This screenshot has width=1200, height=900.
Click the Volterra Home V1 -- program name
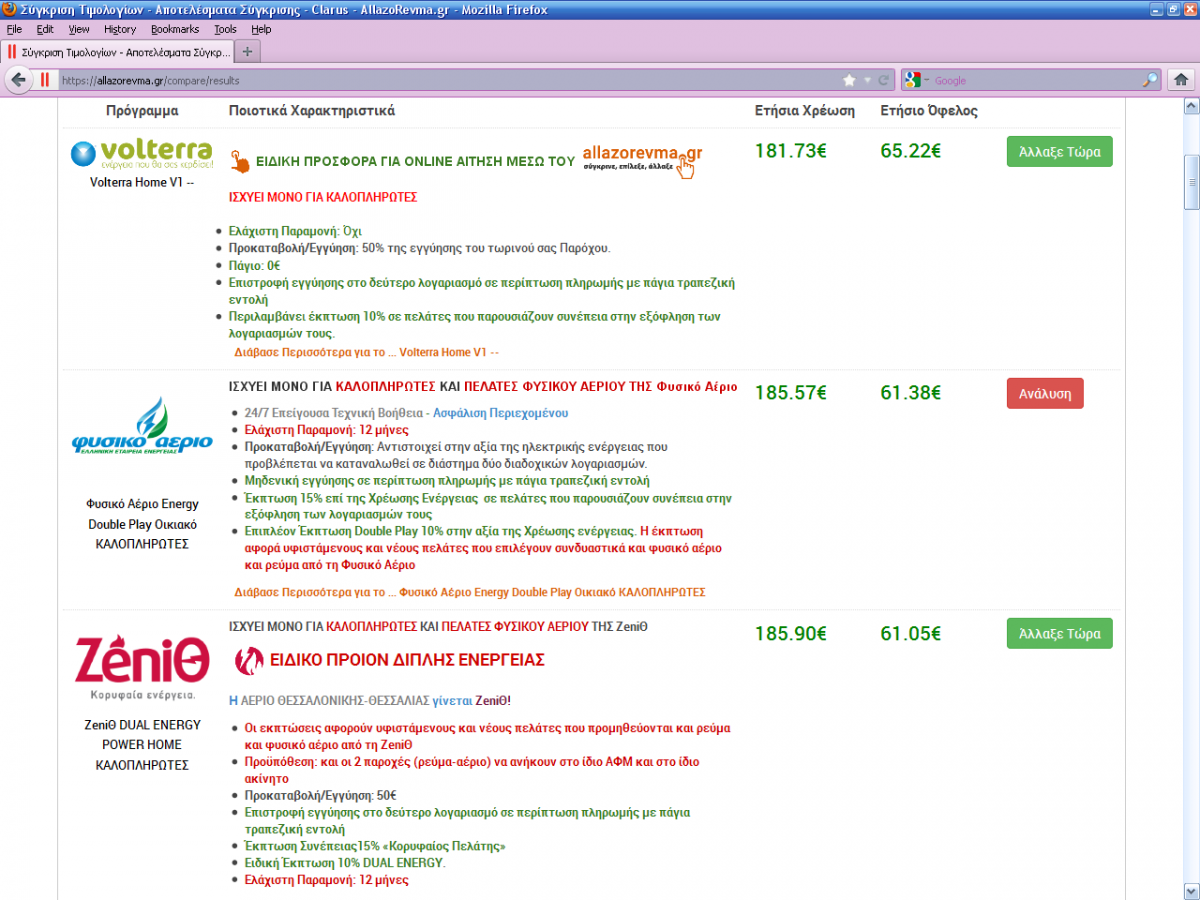(x=142, y=183)
